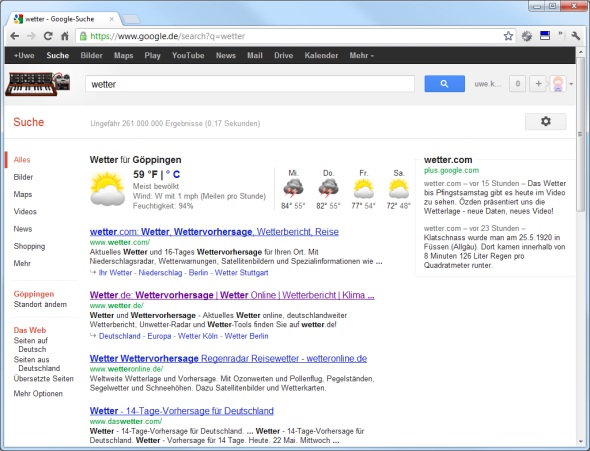The image size is (590, 451).
Task: Open plus.google.com link under wetter.com
Action: pos(451,170)
